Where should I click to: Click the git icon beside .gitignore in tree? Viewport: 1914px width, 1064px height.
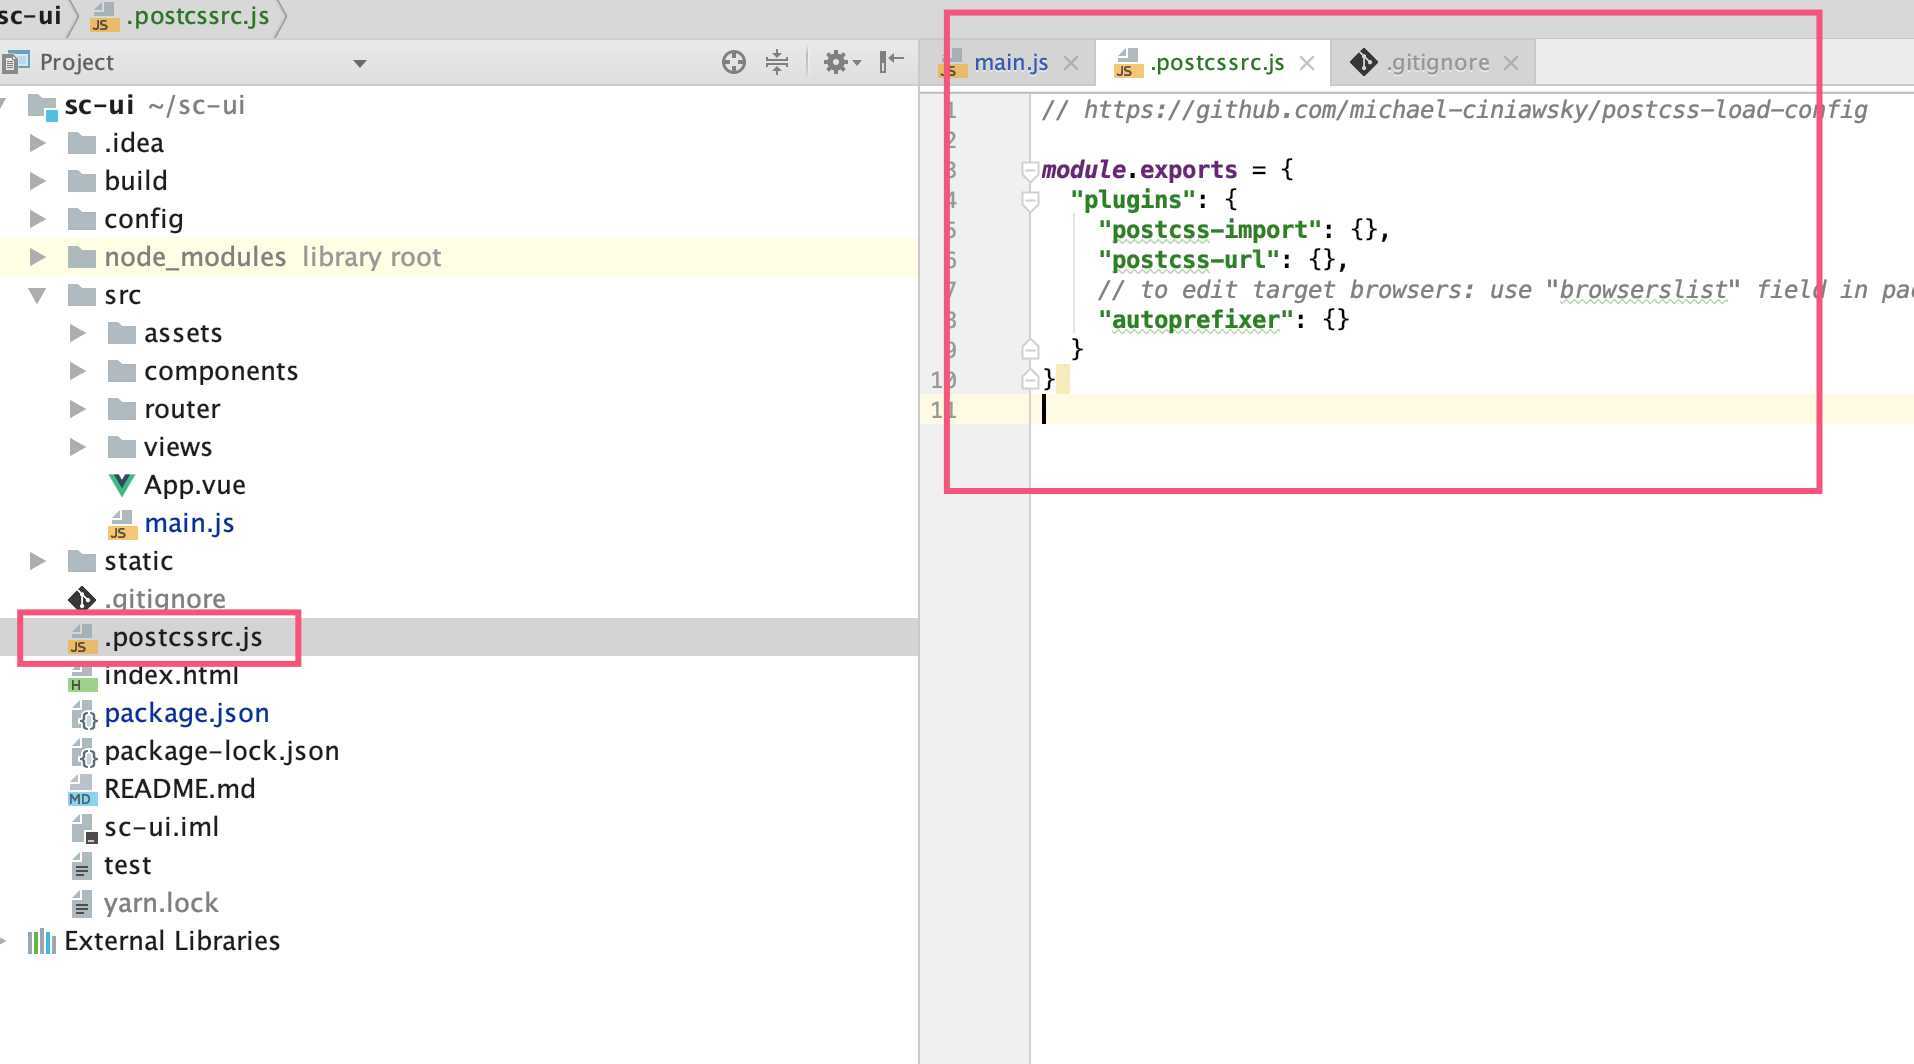(x=81, y=599)
